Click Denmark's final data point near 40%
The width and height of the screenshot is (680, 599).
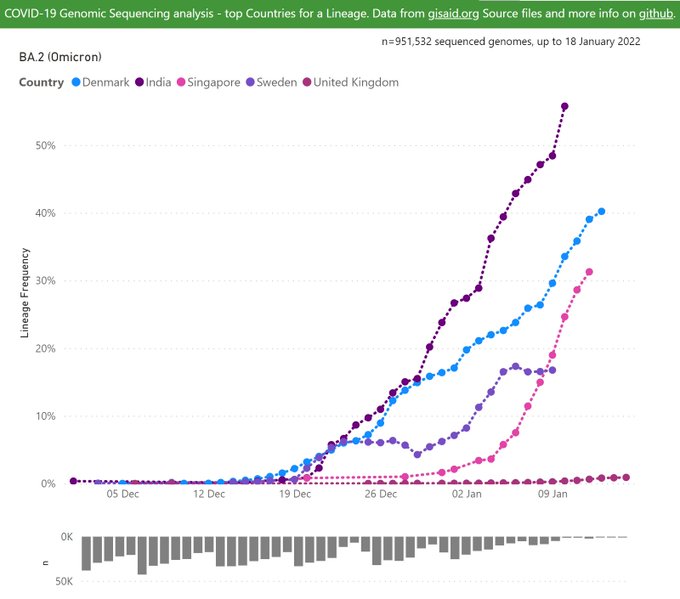pos(601,211)
